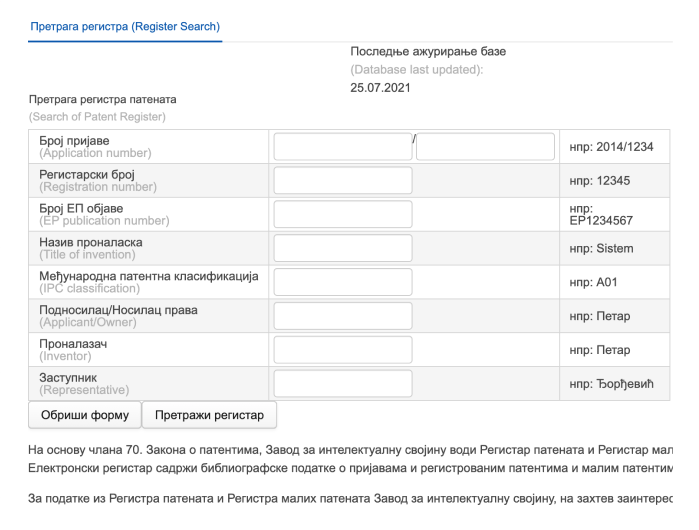Select the Title of invention field
This screenshot has height=530, width=699.
342,248
